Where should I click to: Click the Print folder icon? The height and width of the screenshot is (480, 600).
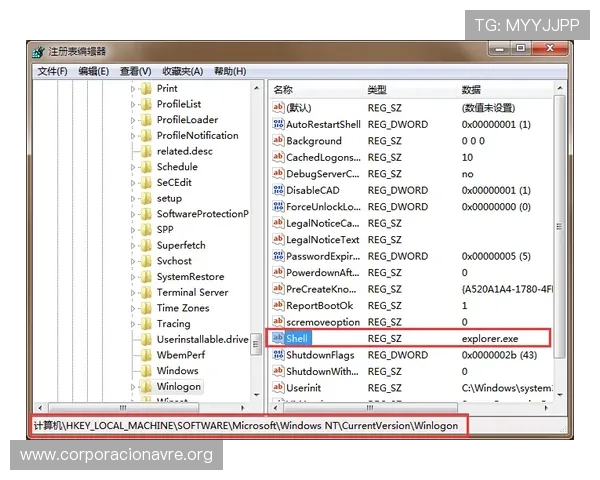(146, 89)
